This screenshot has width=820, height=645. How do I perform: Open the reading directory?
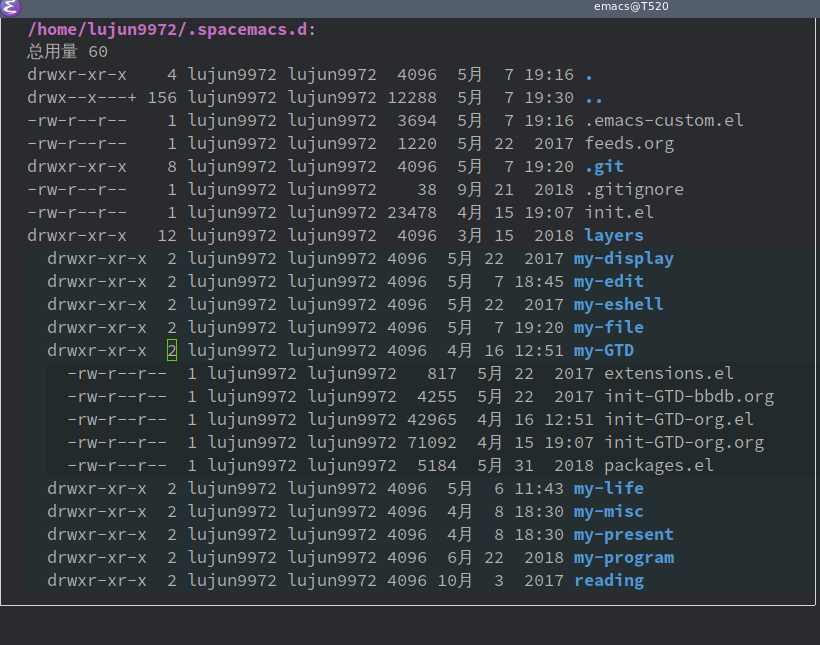[608, 580]
